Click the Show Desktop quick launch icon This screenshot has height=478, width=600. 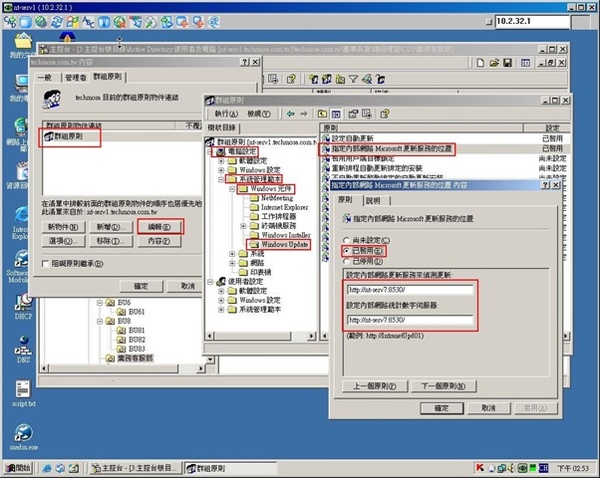tap(73, 468)
